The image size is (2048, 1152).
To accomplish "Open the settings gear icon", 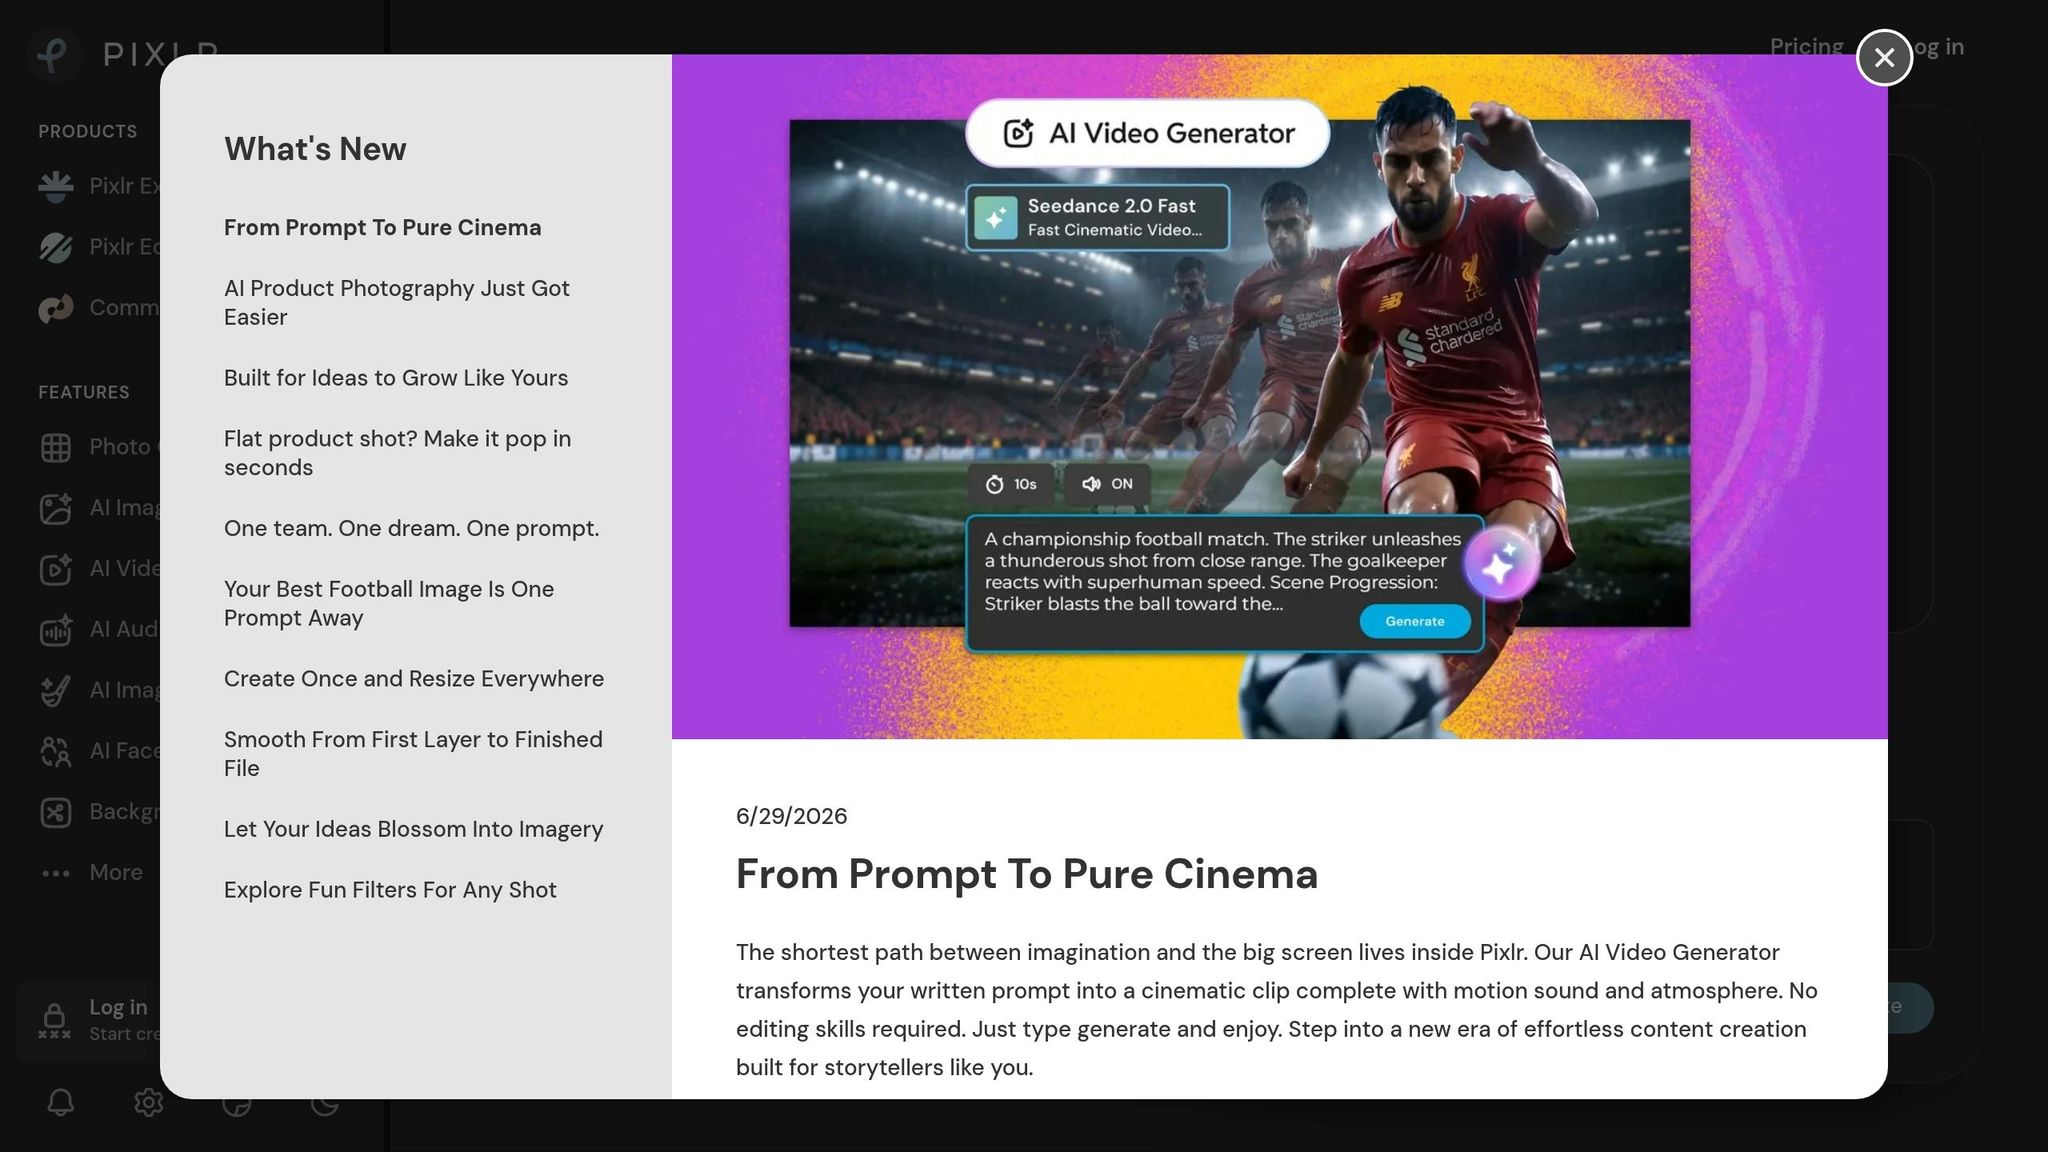I will (x=149, y=1102).
